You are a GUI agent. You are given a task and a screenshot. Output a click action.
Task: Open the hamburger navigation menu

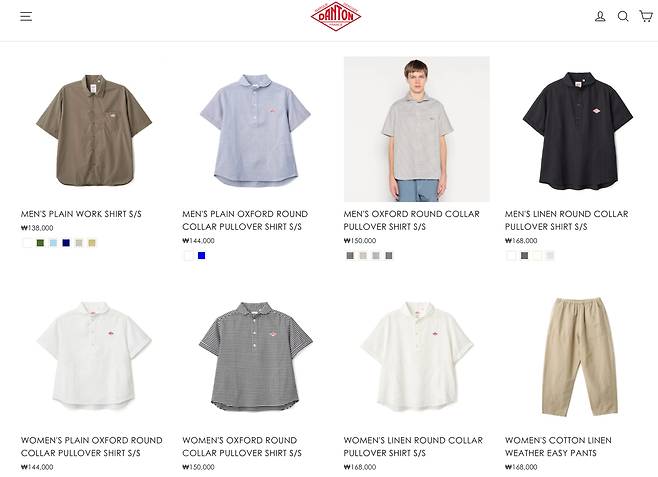point(26,16)
